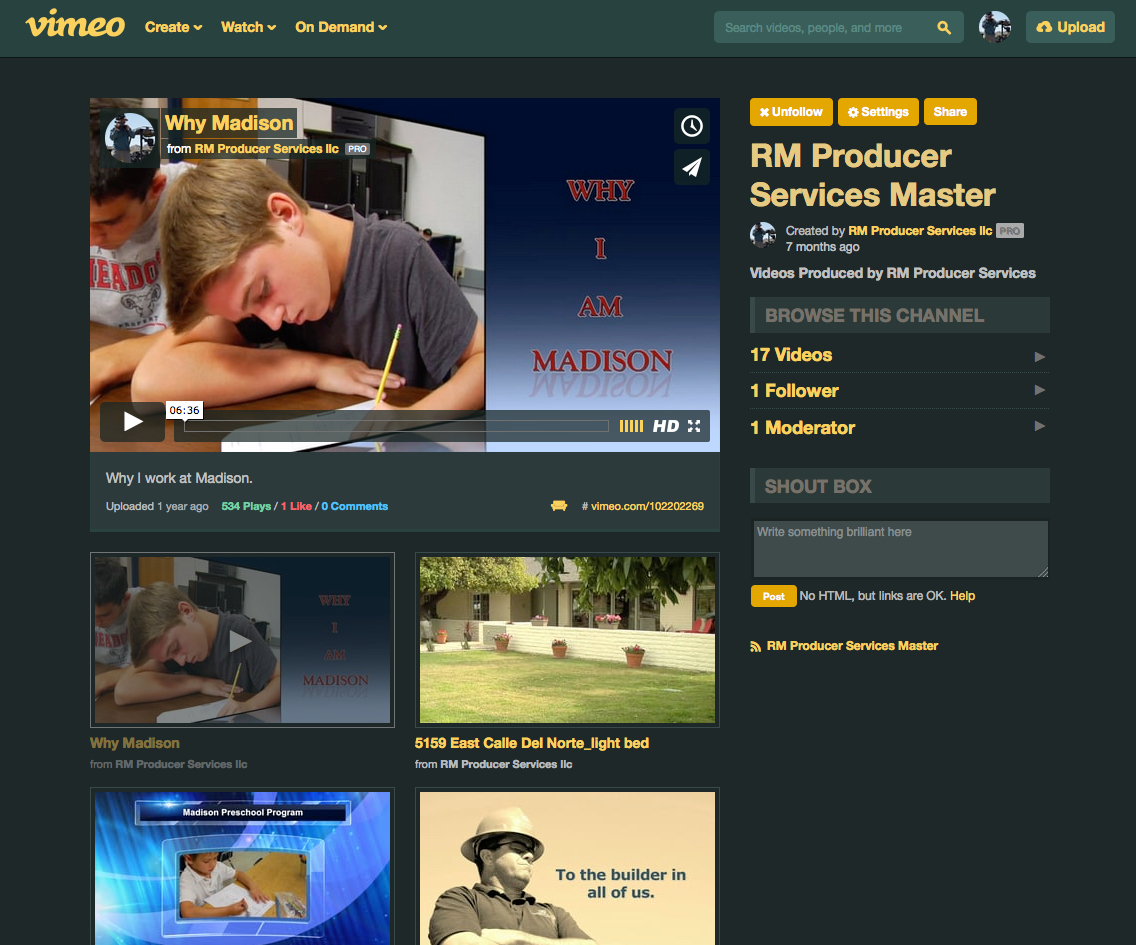The image size is (1136, 945).
Task: Open the user profile avatar in header
Action: 995,27
